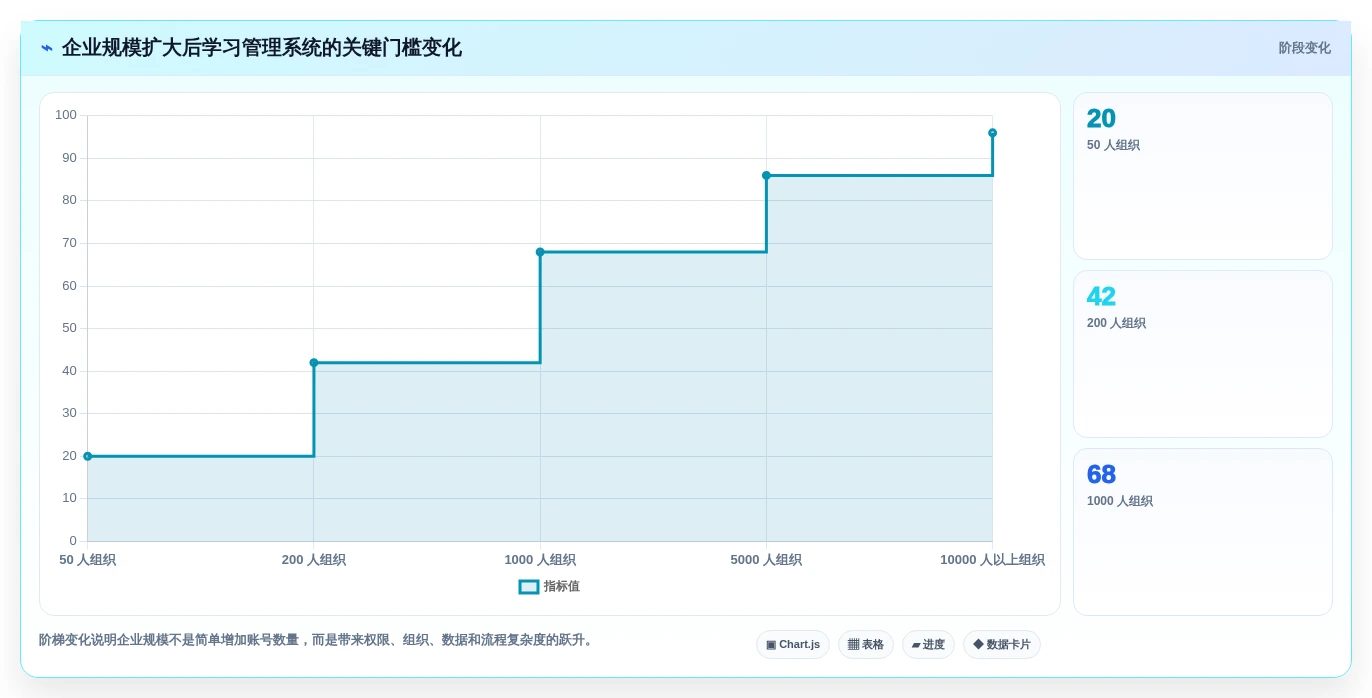Screen dimensions: 1372x698
Task: Click the lightning icon beside the title
Action: [46, 48]
